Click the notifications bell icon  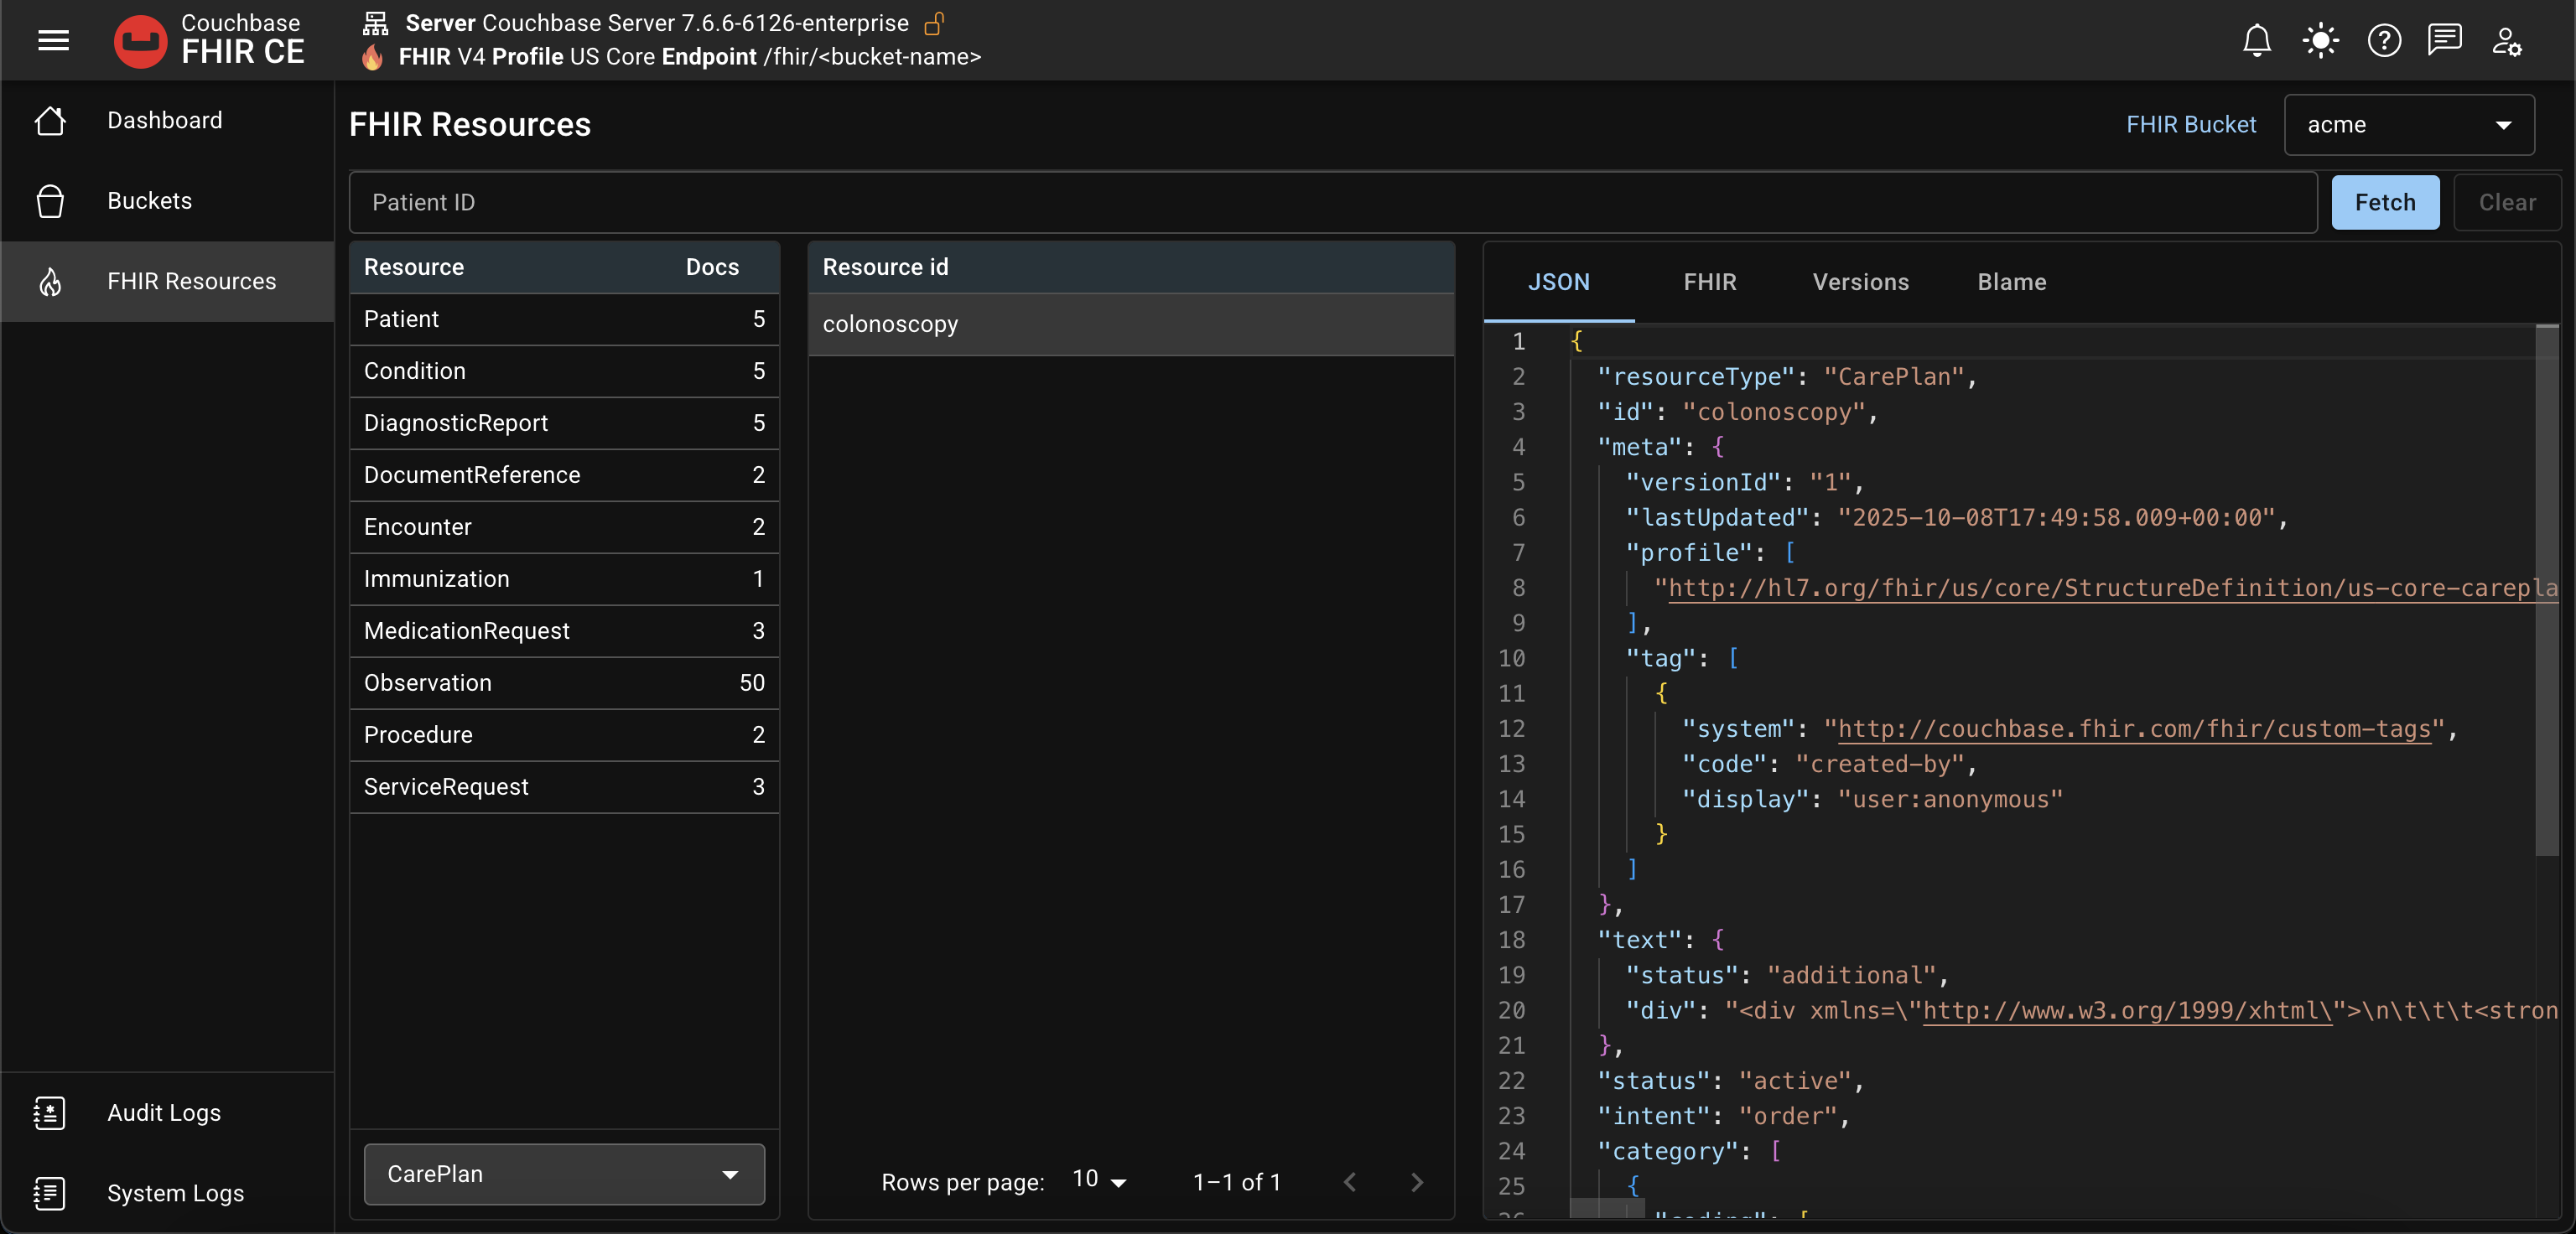click(x=2256, y=41)
